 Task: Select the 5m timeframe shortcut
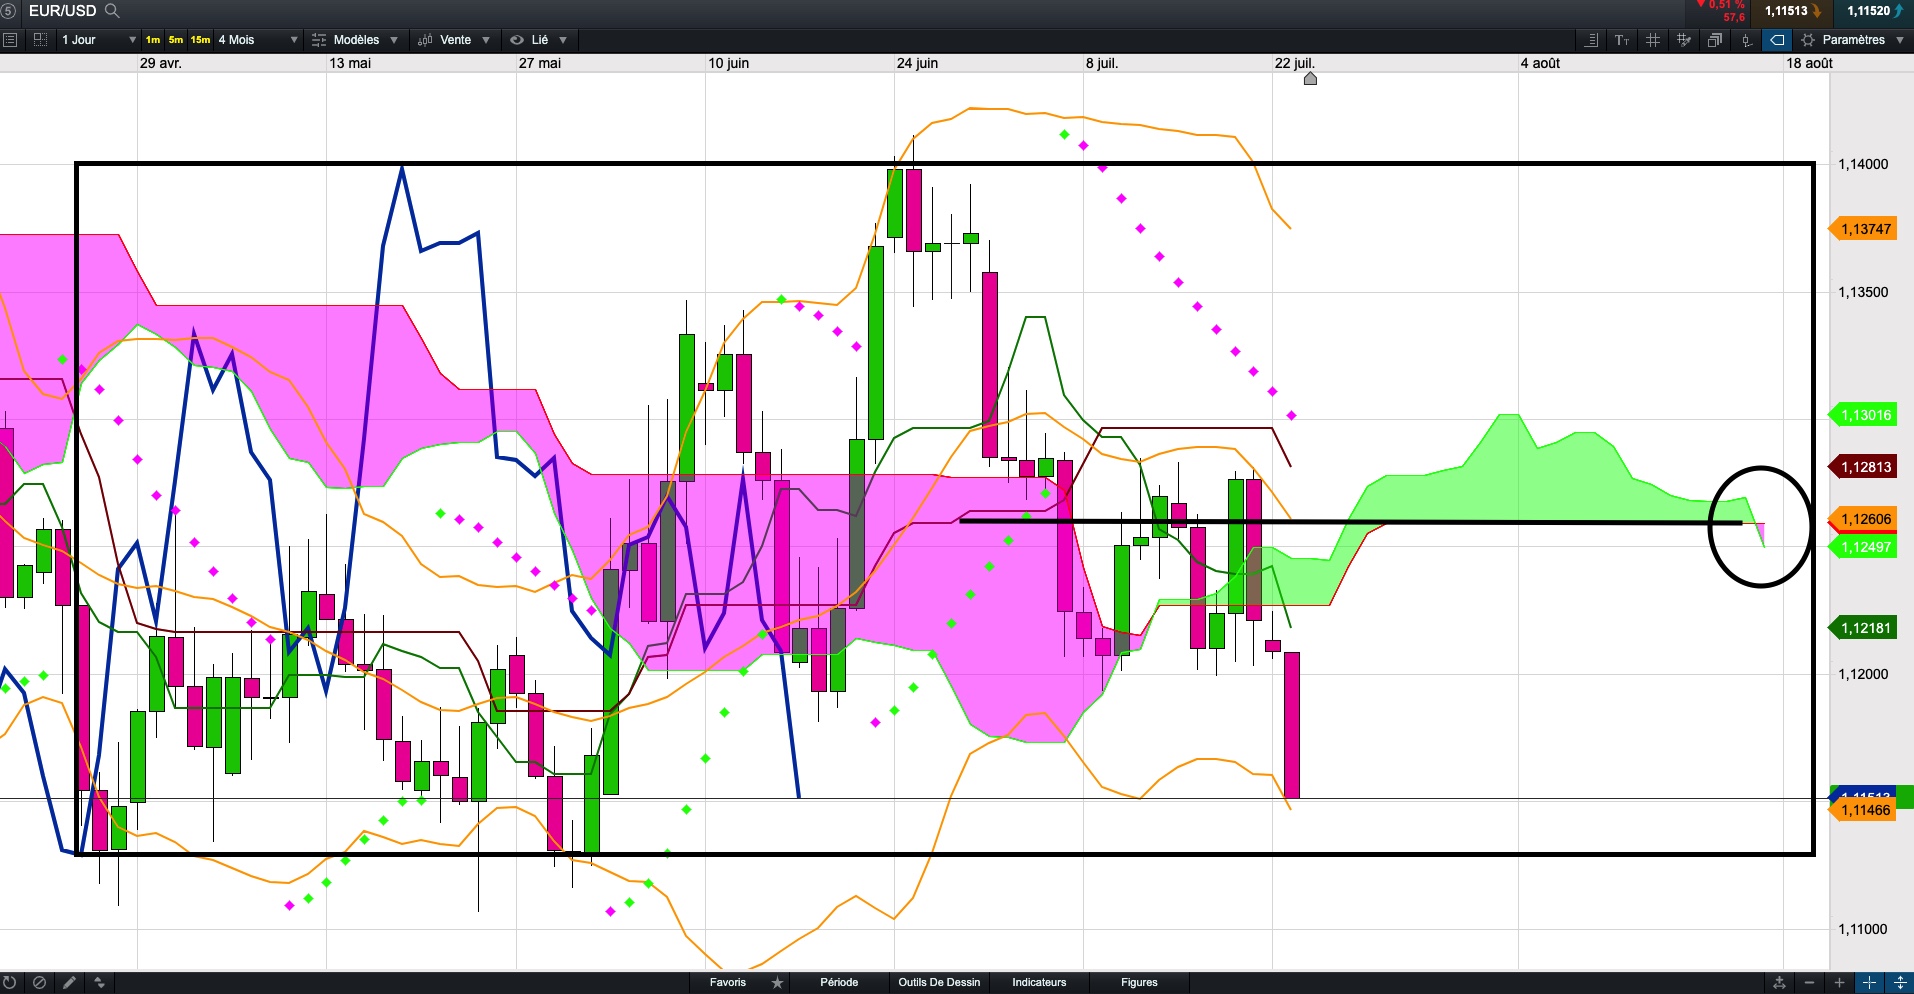(176, 40)
